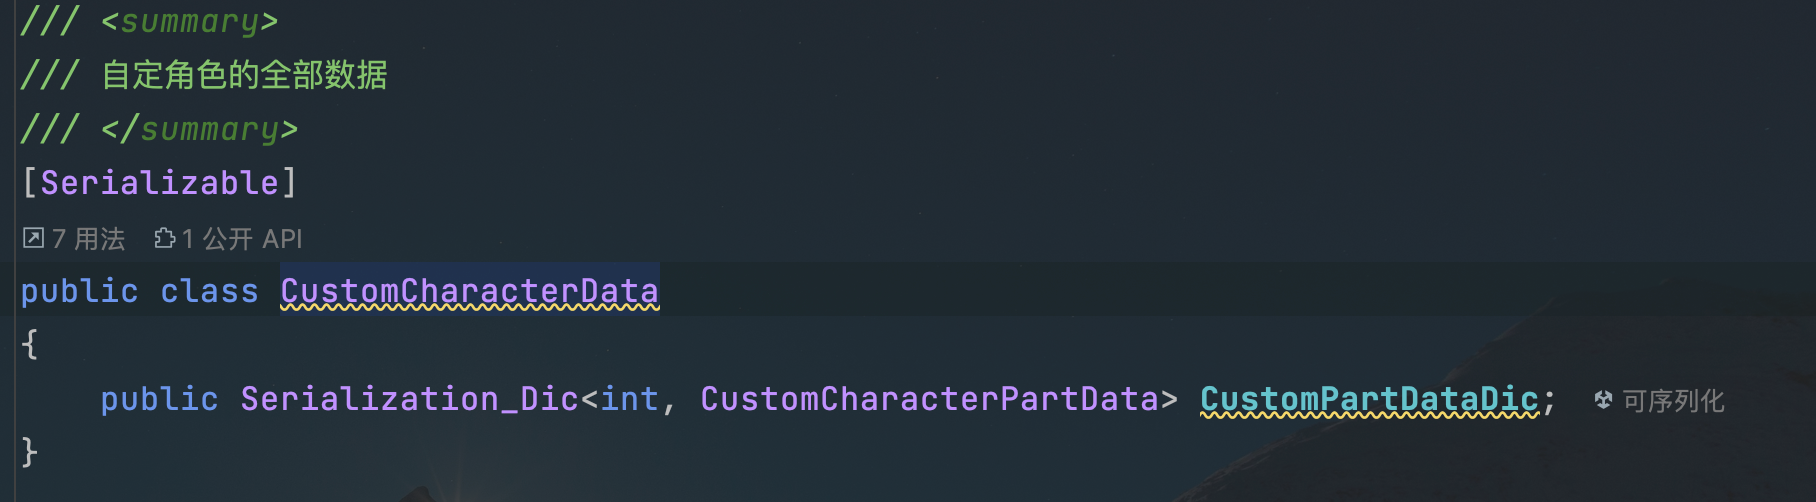Click the 'int' keyword in the generic

[x=629, y=398]
